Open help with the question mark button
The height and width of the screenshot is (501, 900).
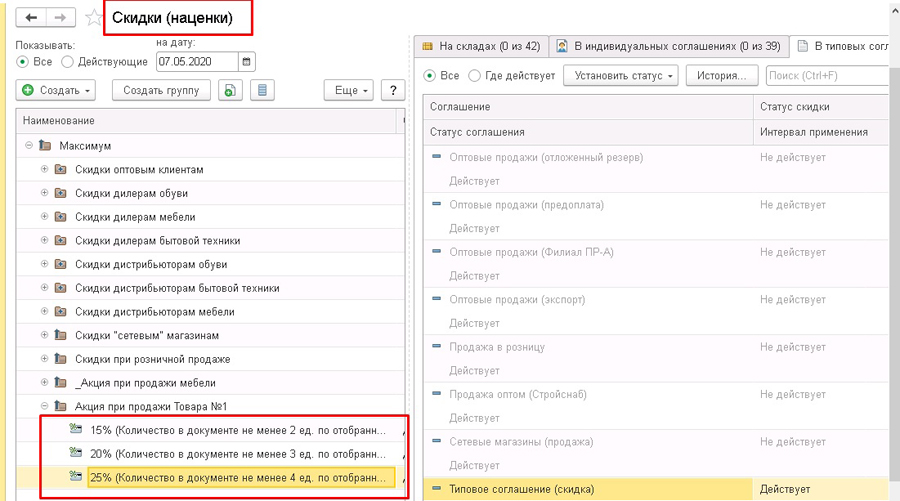394,91
